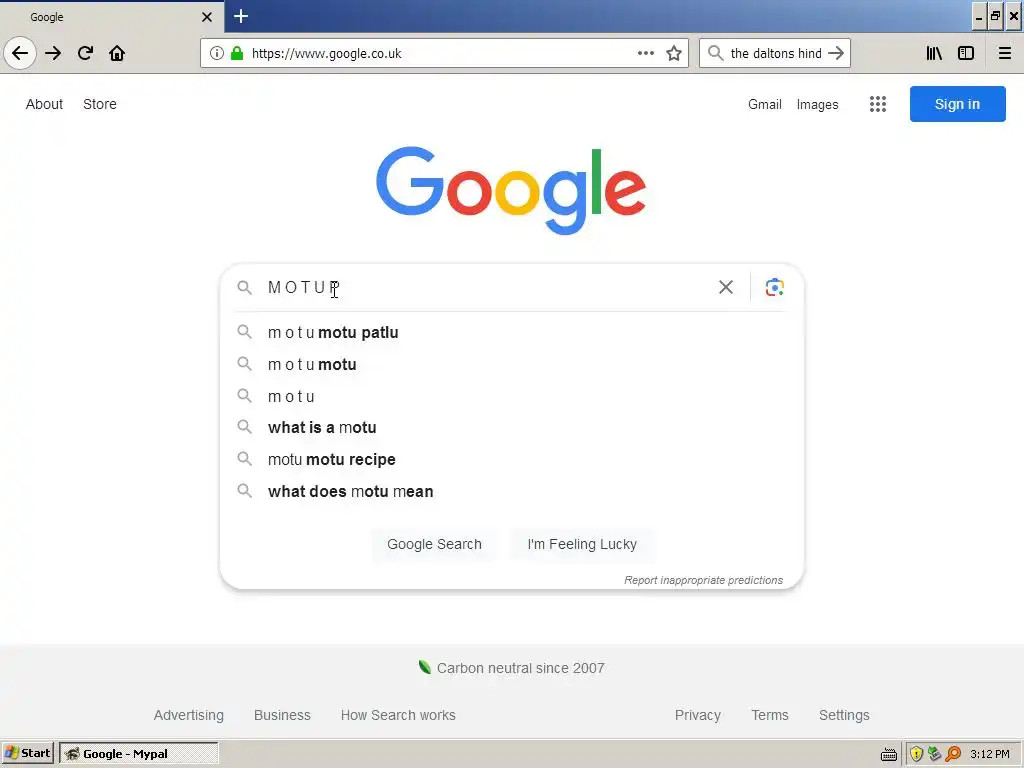Go back using the browser back arrow

(20, 53)
